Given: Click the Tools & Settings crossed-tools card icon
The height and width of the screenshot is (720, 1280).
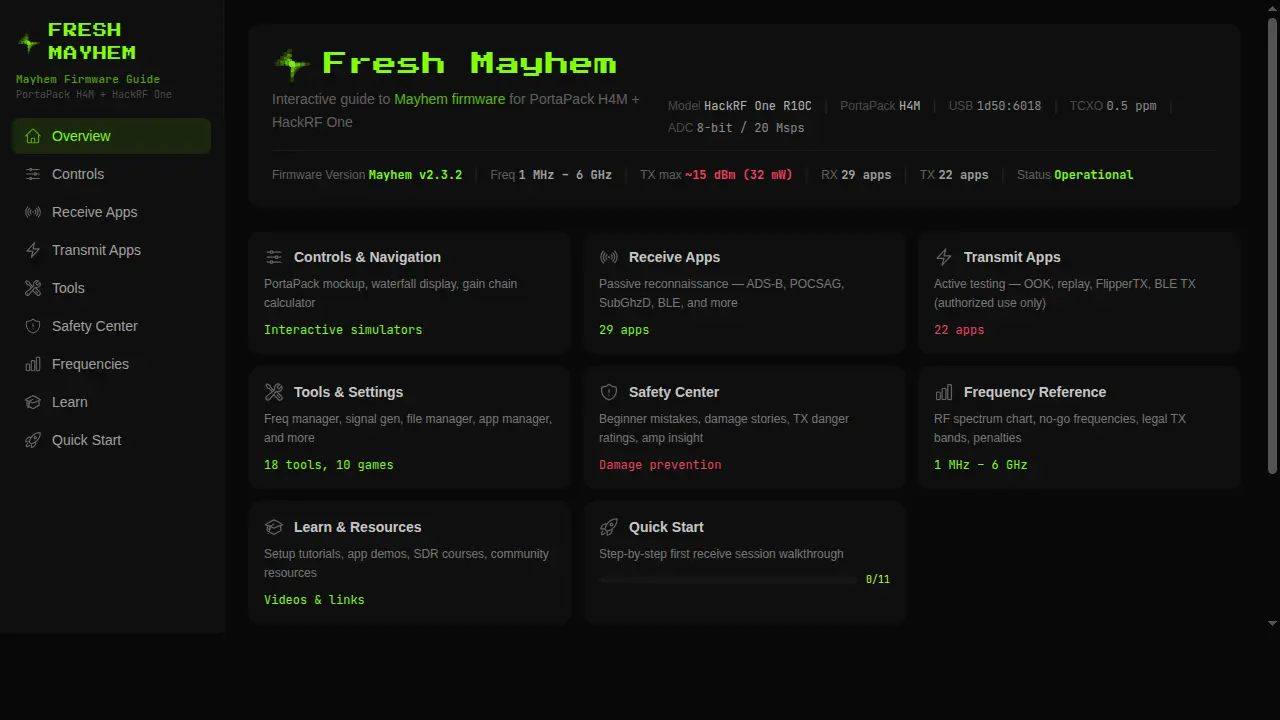Looking at the screenshot, I should (273, 392).
